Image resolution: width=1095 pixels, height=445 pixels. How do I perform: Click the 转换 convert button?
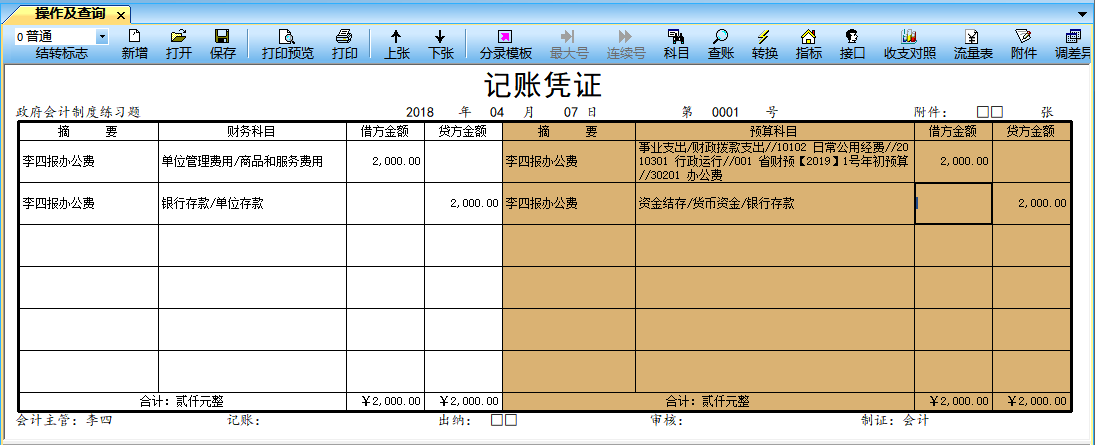tap(765, 44)
